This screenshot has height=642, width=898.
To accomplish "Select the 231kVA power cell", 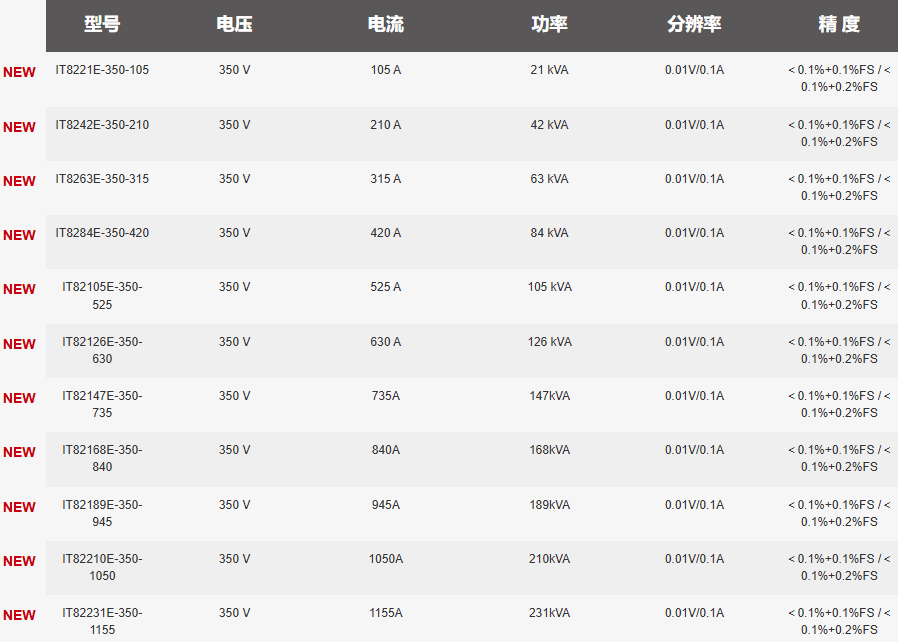I will pos(549,612).
